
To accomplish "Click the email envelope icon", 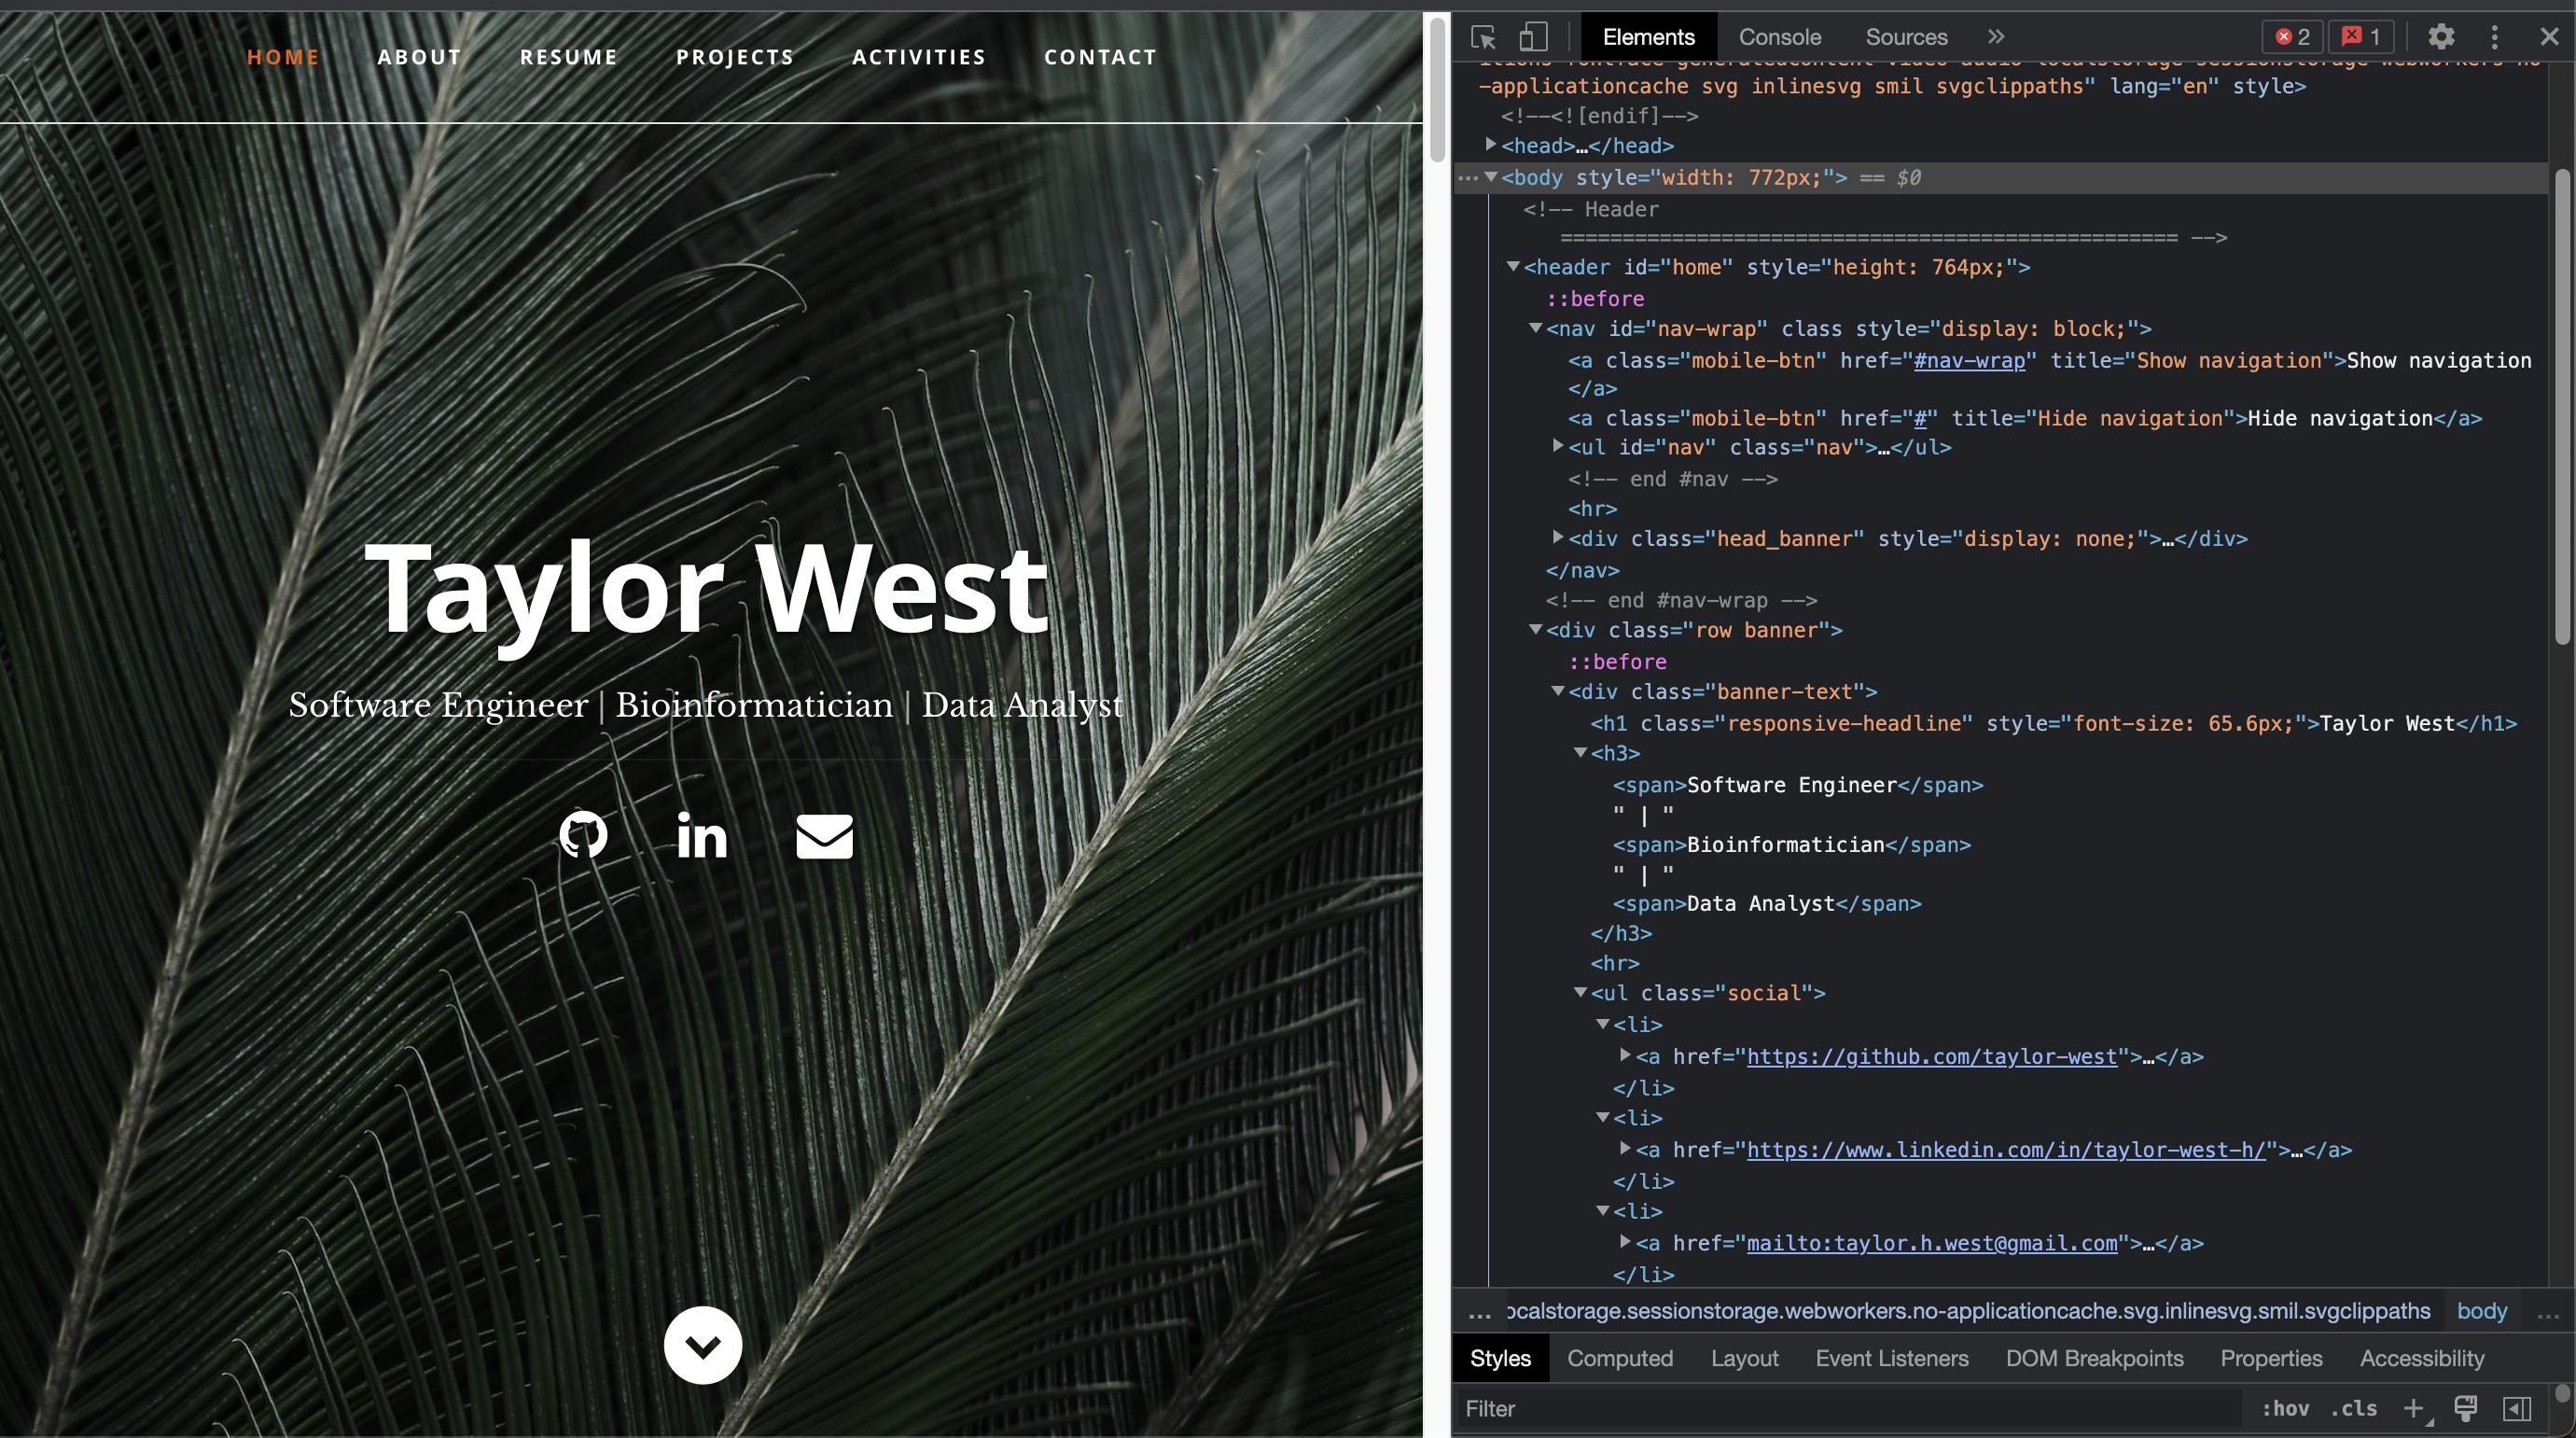I will 824,836.
